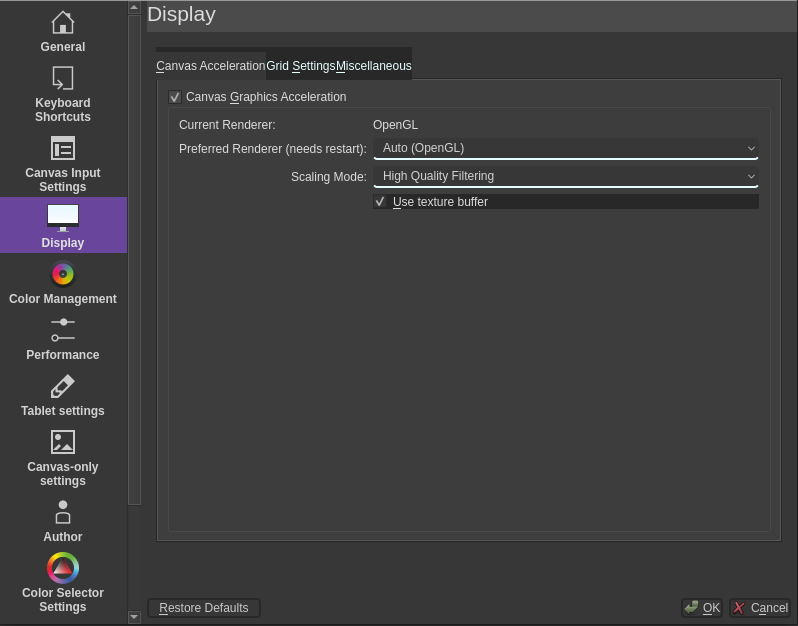Select the Canvas Acceleration tab
Image resolution: width=798 pixels, height=626 pixels.
(210, 66)
